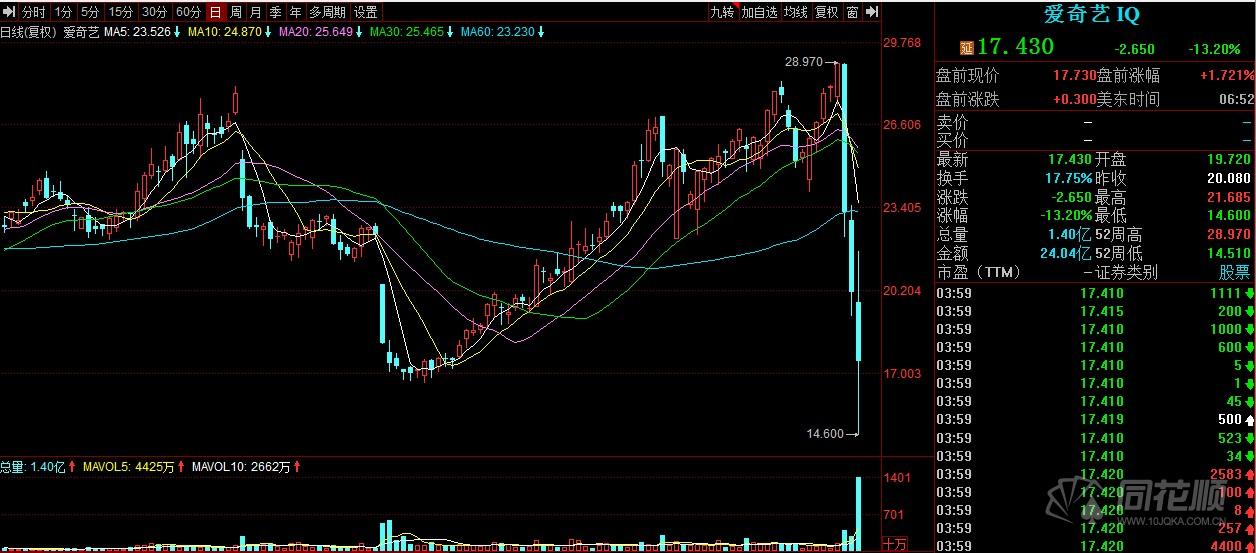Select the 30分 period tab
Image resolution: width=1256 pixels, height=553 pixels.
pyautogui.click(x=154, y=12)
